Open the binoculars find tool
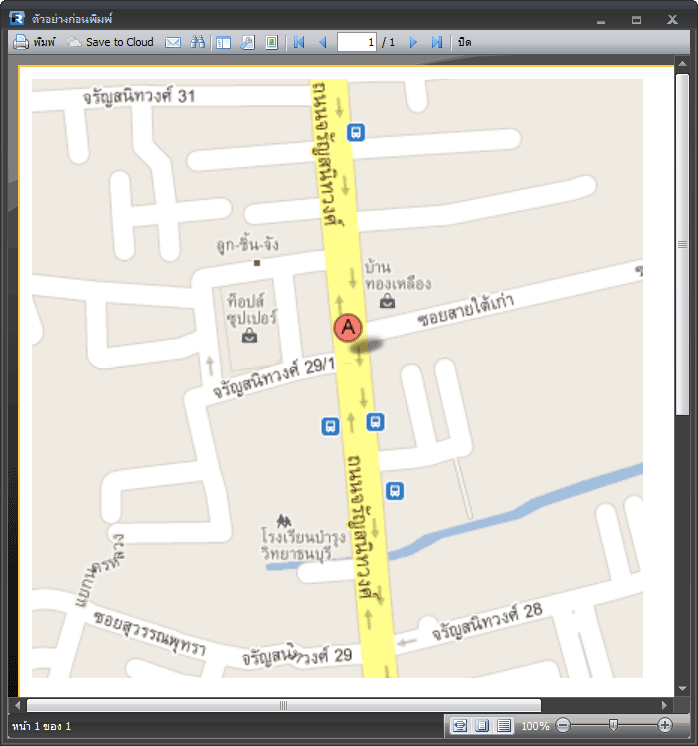 click(x=197, y=42)
